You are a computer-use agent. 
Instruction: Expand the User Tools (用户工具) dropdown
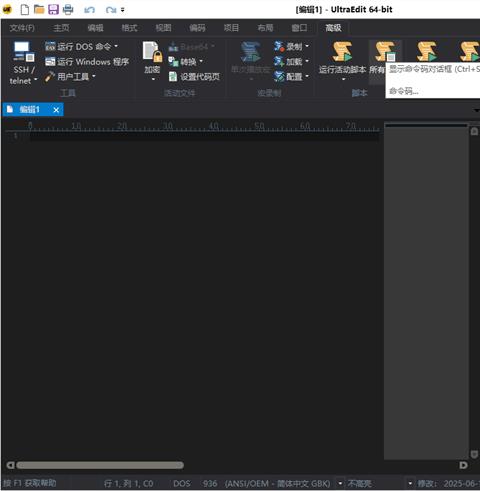click(94, 77)
